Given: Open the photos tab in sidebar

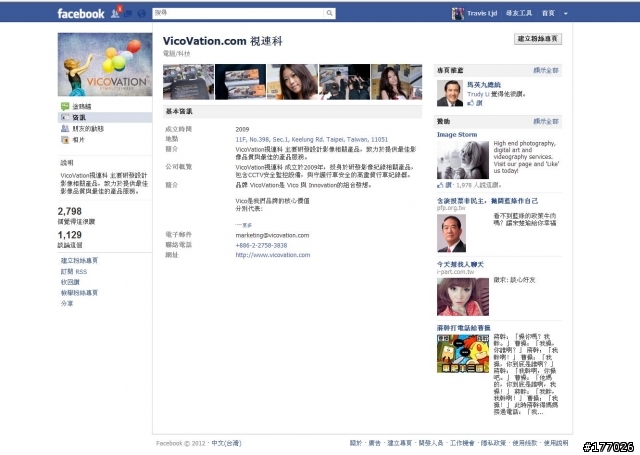Looking at the screenshot, I should click(78, 140).
